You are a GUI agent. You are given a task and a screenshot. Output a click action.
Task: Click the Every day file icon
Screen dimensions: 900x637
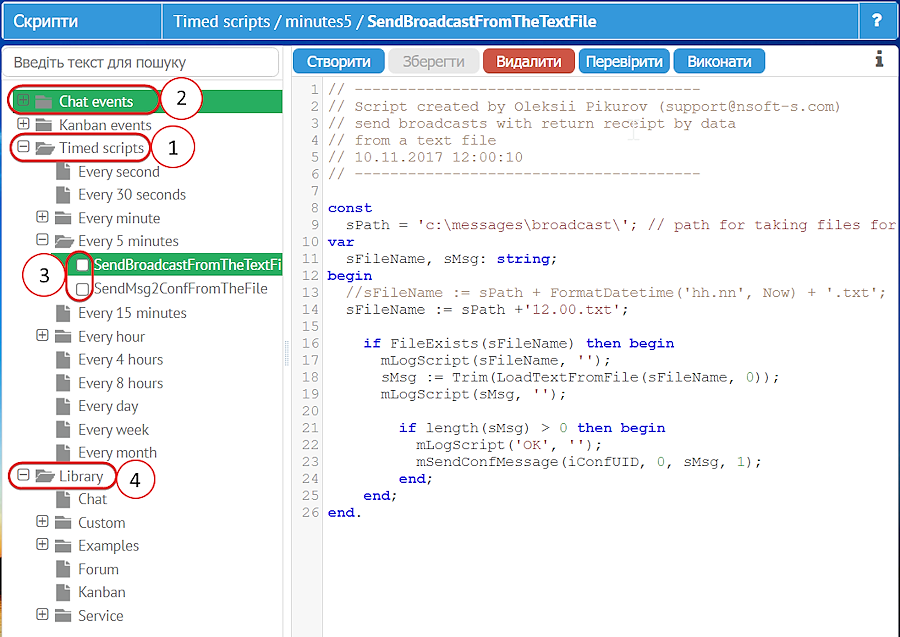pyautogui.click(x=63, y=407)
